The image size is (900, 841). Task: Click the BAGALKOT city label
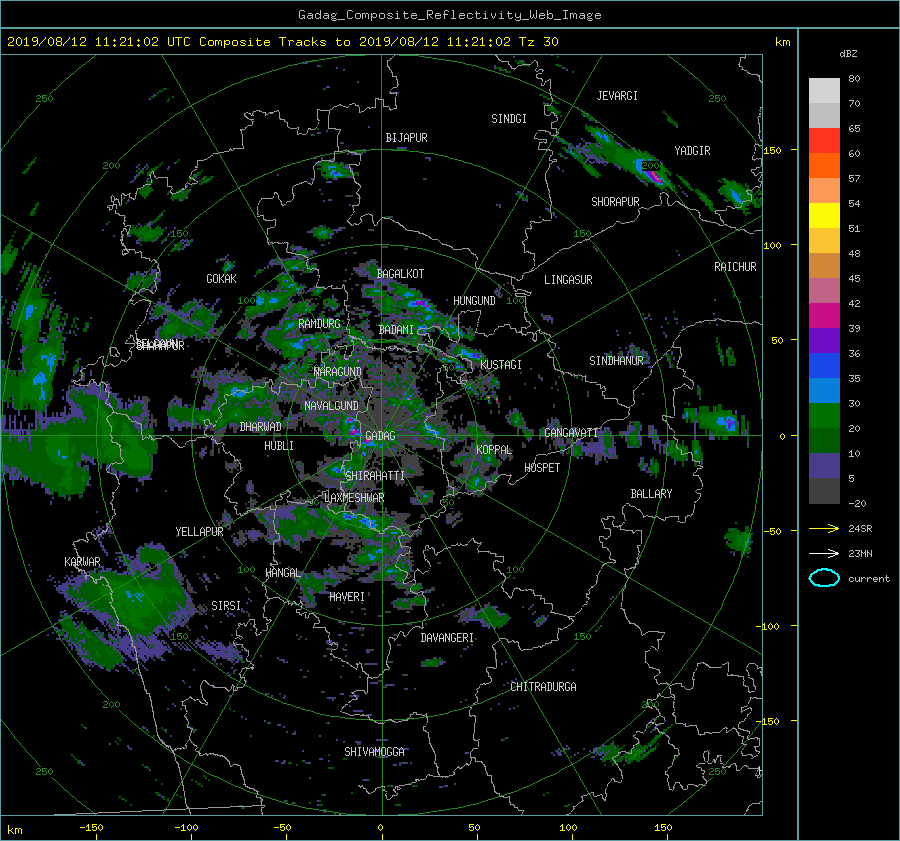(x=400, y=274)
